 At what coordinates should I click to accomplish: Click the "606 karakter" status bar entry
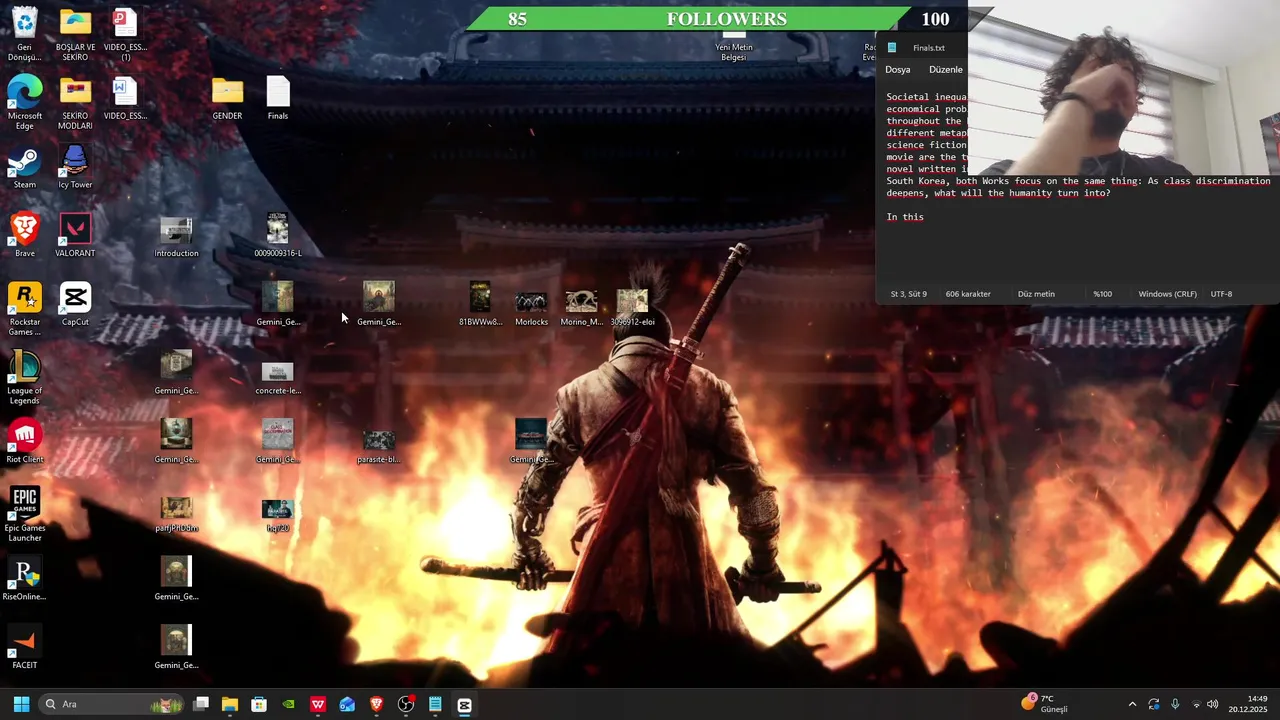click(968, 294)
